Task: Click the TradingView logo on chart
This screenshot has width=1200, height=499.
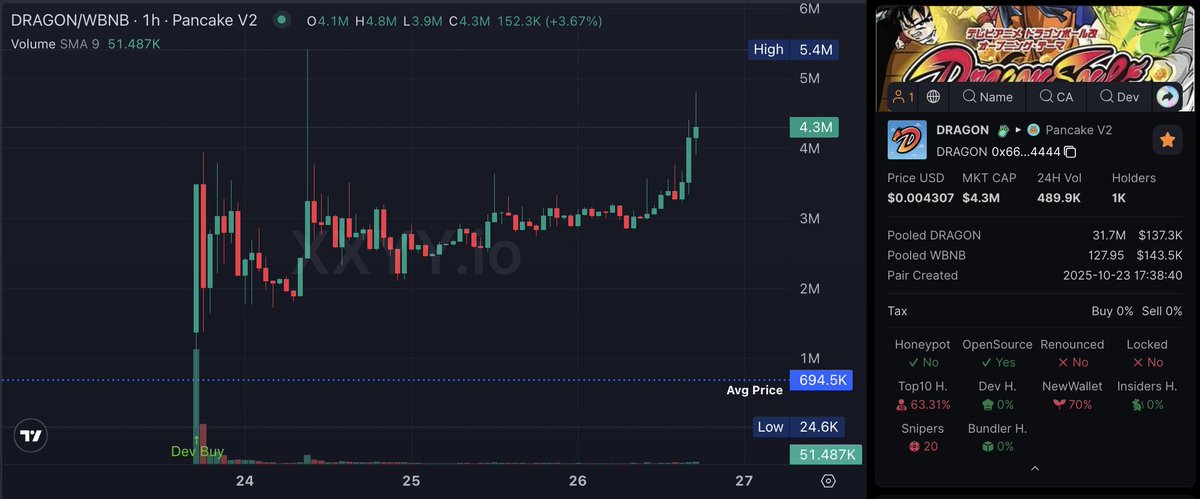Action: (31, 436)
